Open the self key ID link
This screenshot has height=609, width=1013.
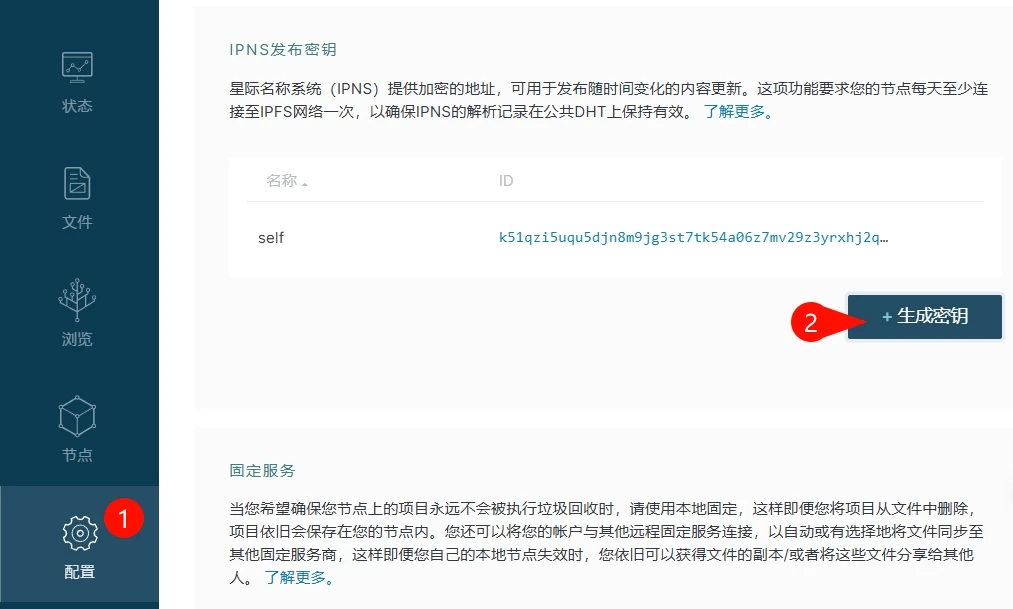click(693, 238)
